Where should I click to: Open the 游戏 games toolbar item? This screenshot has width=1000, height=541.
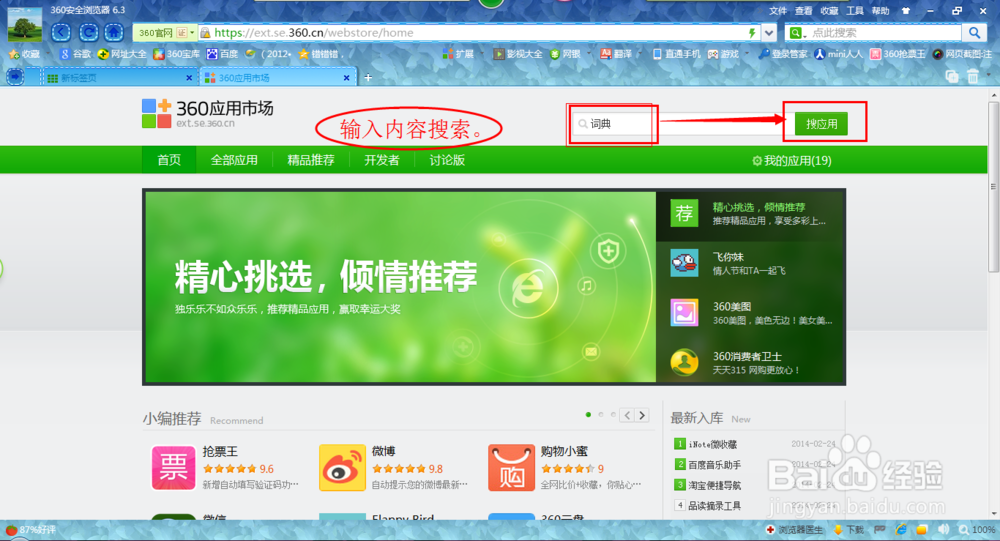pos(723,54)
